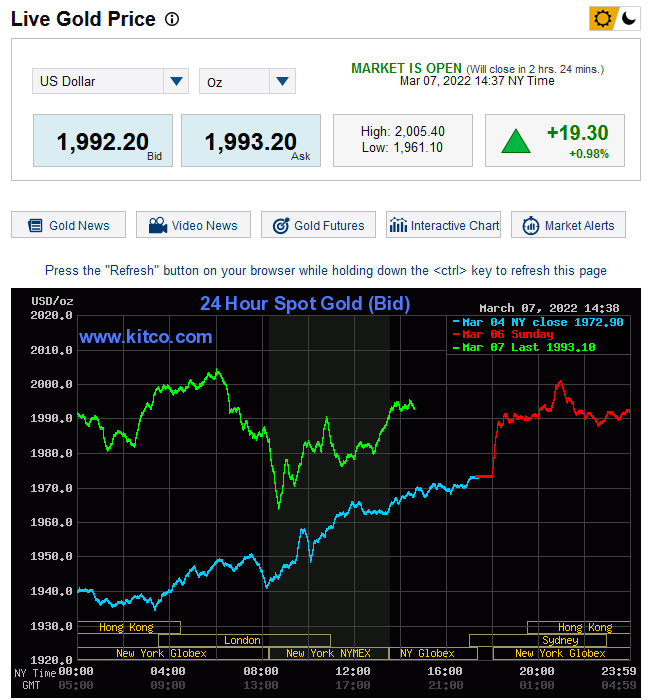Viewport: 649px width, 700px height.
Task: Click the arrow of the currency dropdown
Action: [176, 81]
